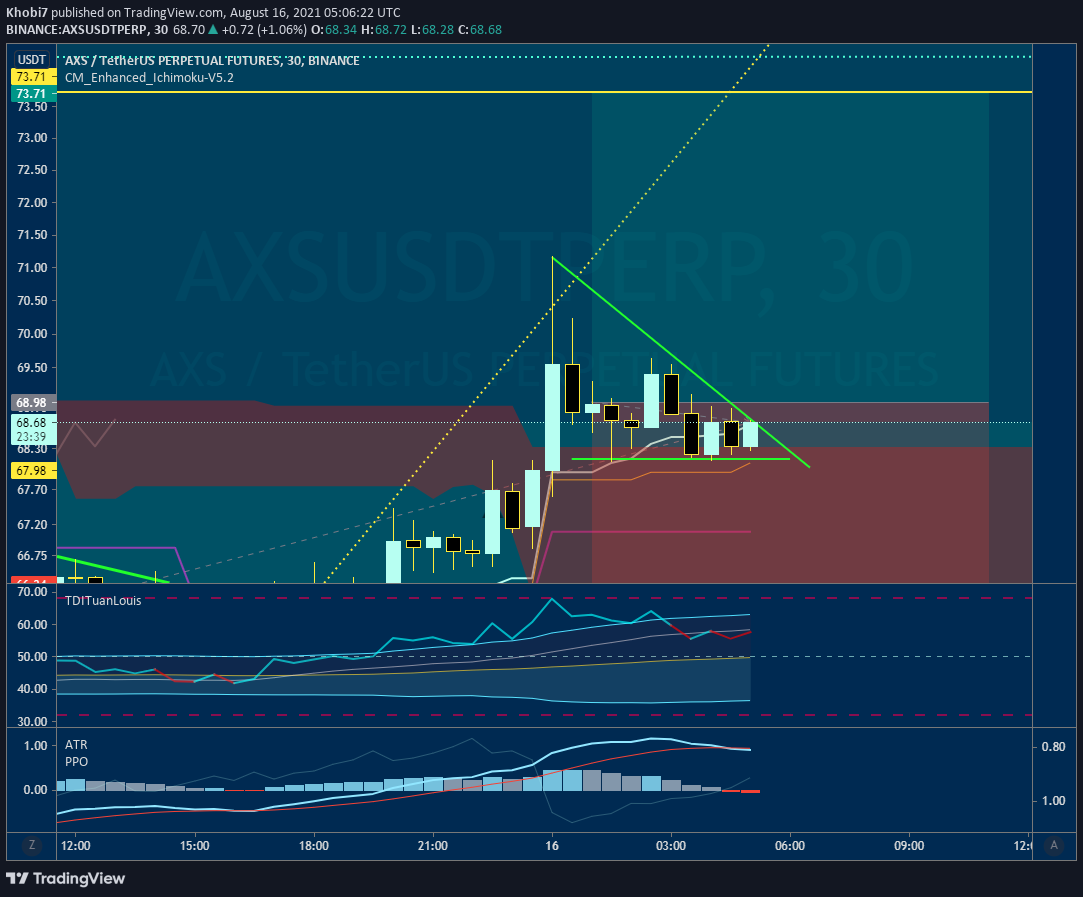This screenshot has height=897, width=1083.
Task: Click the 68.68 current price label
Action: click(x=32, y=423)
